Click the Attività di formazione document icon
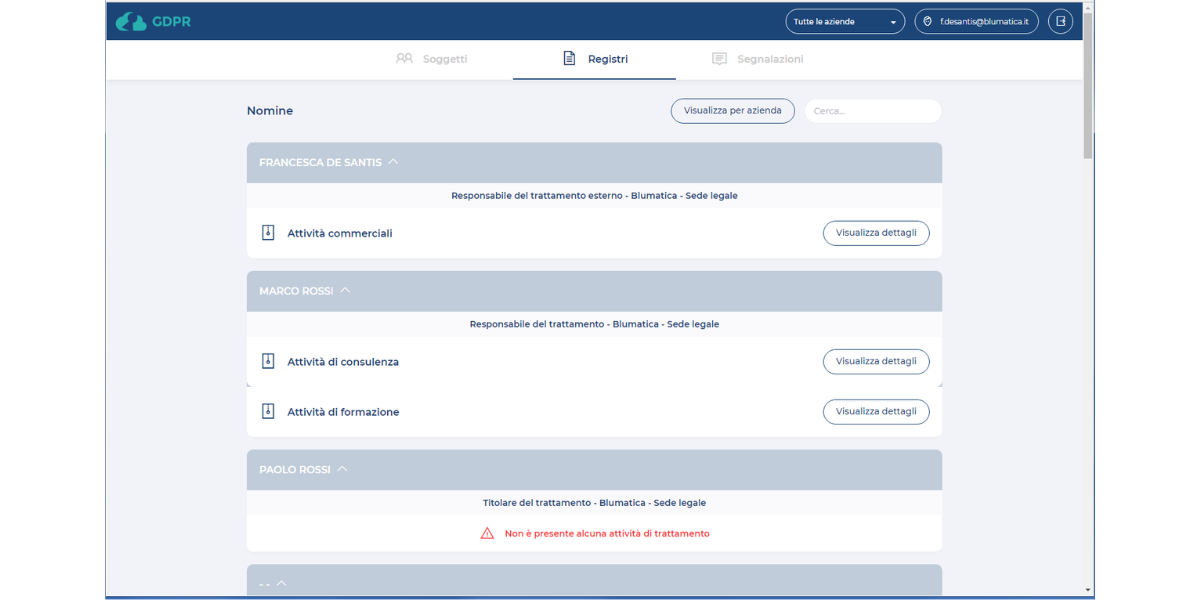1200x600 pixels. [x=268, y=411]
